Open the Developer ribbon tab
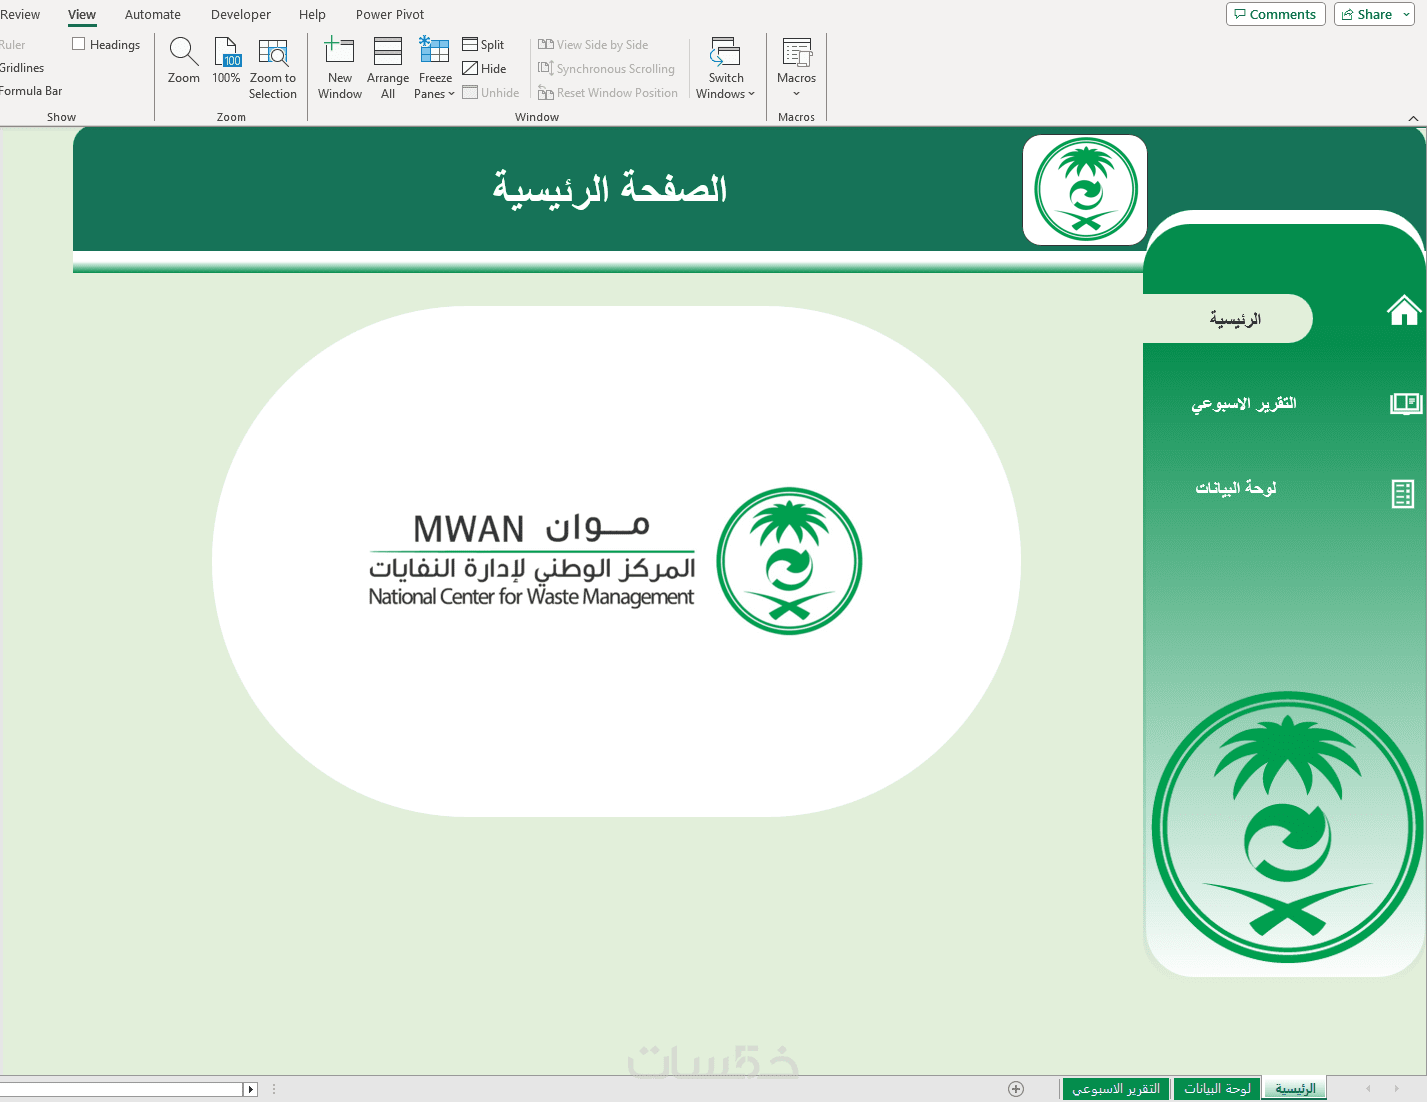This screenshot has height=1102, width=1427. 241,14
